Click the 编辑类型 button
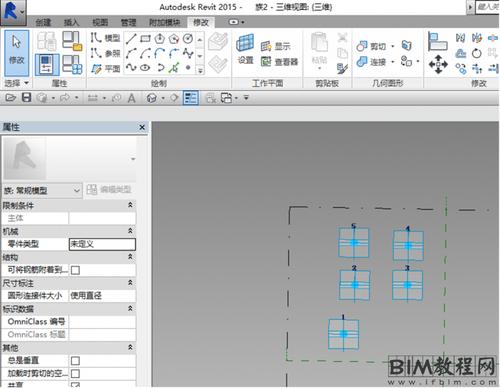The image size is (500, 388). coord(109,190)
